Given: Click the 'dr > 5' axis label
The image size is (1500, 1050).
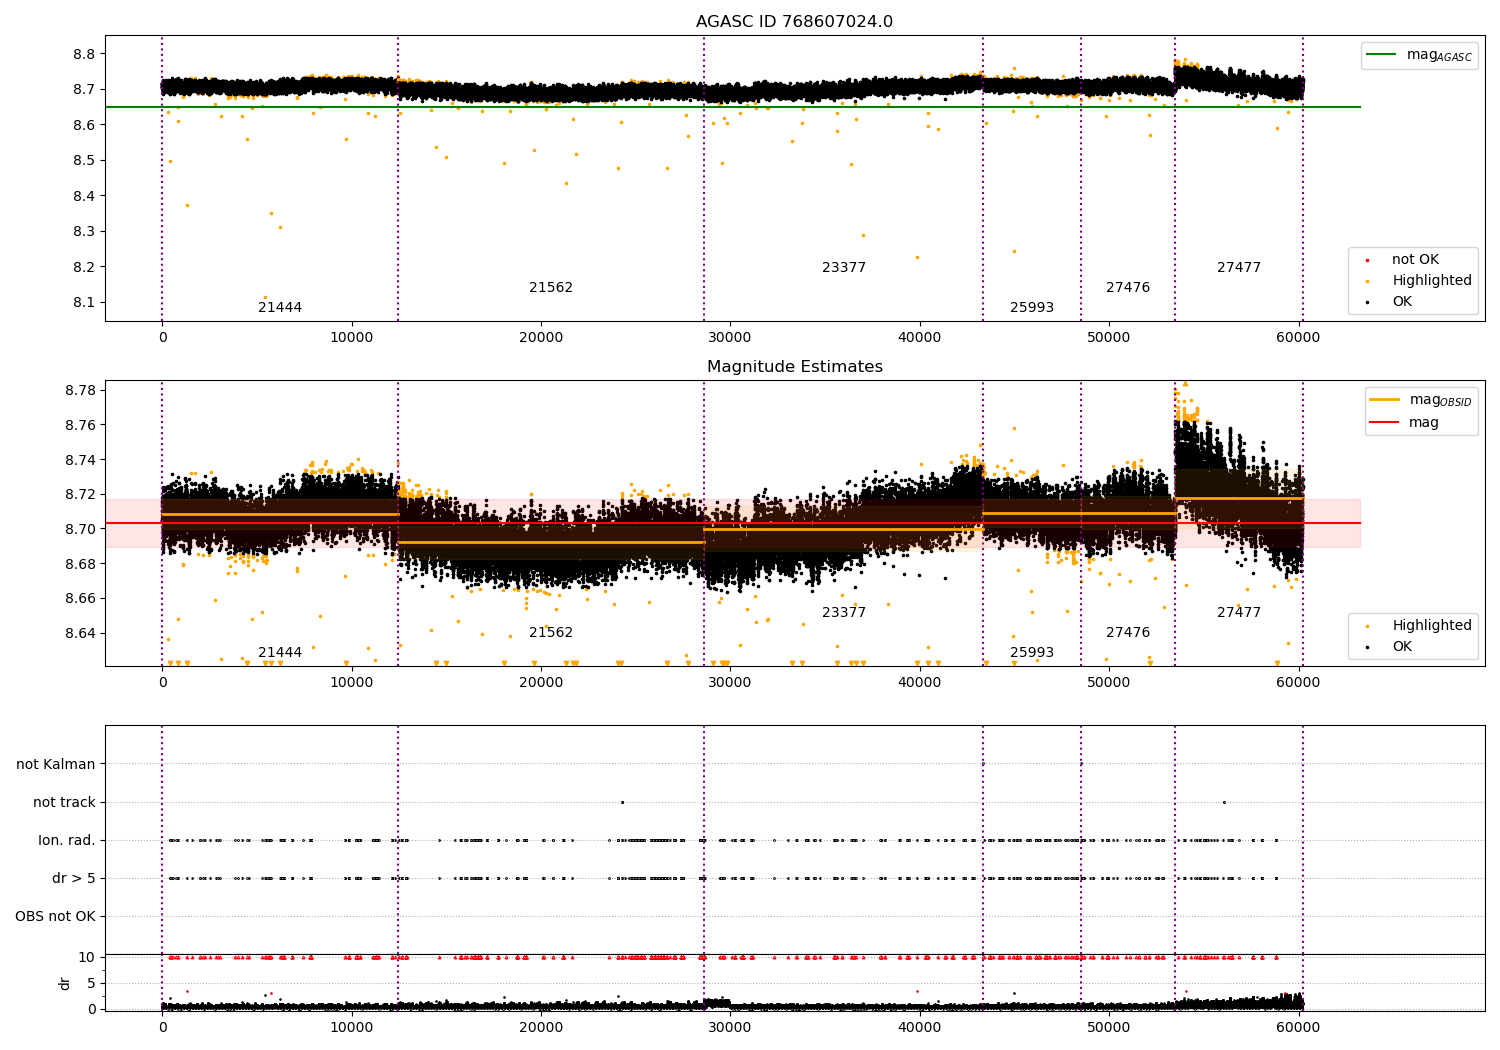Looking at the screenshot, I should point(74,879).
